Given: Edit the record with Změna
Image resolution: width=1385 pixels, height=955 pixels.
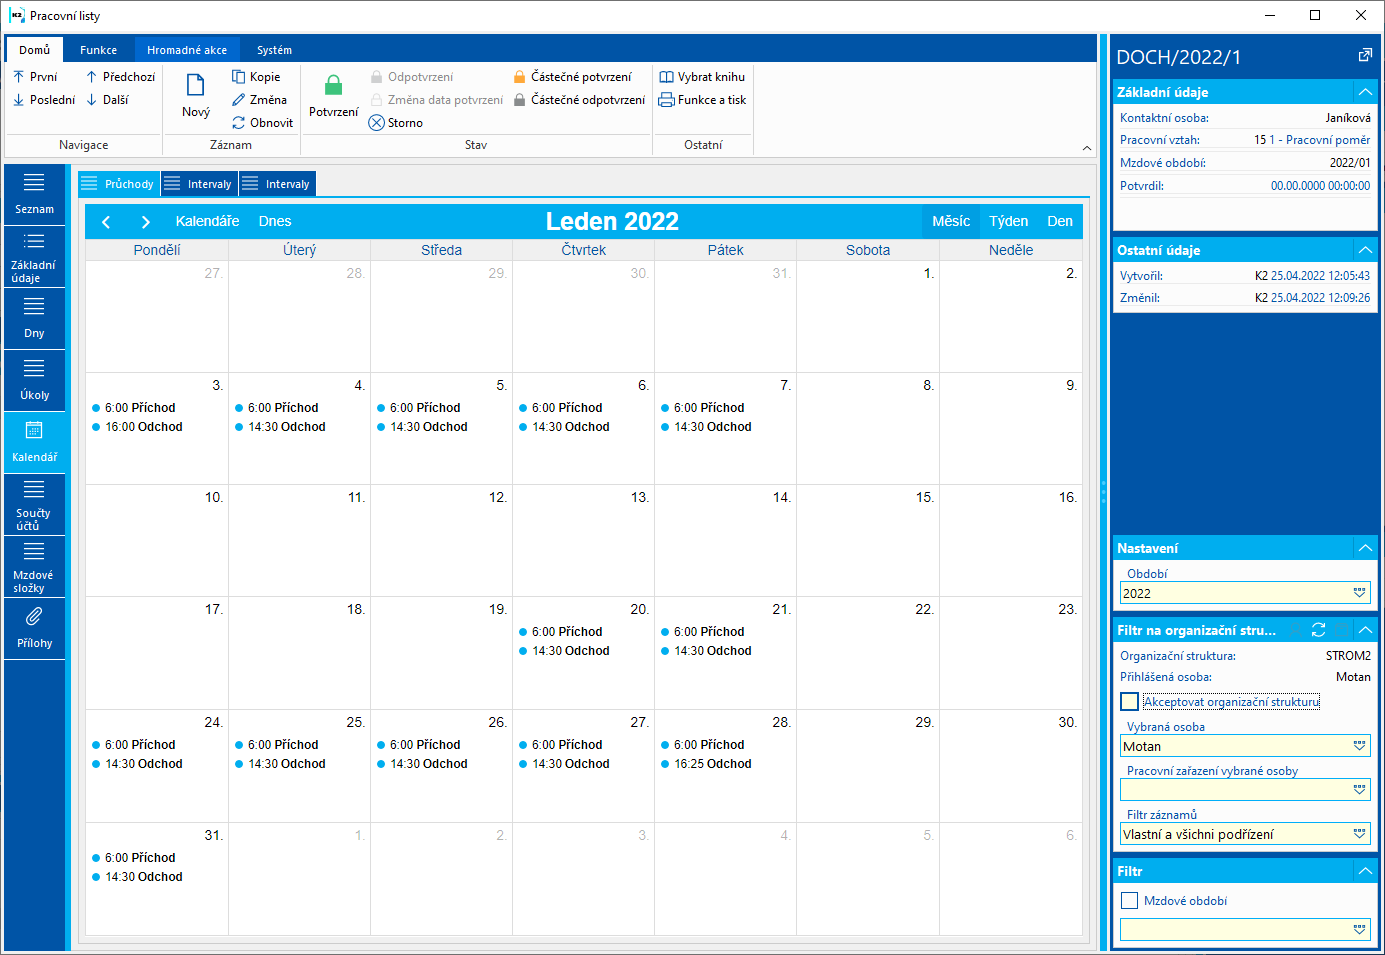Looking at the screenshot, I should pos(259,100).
